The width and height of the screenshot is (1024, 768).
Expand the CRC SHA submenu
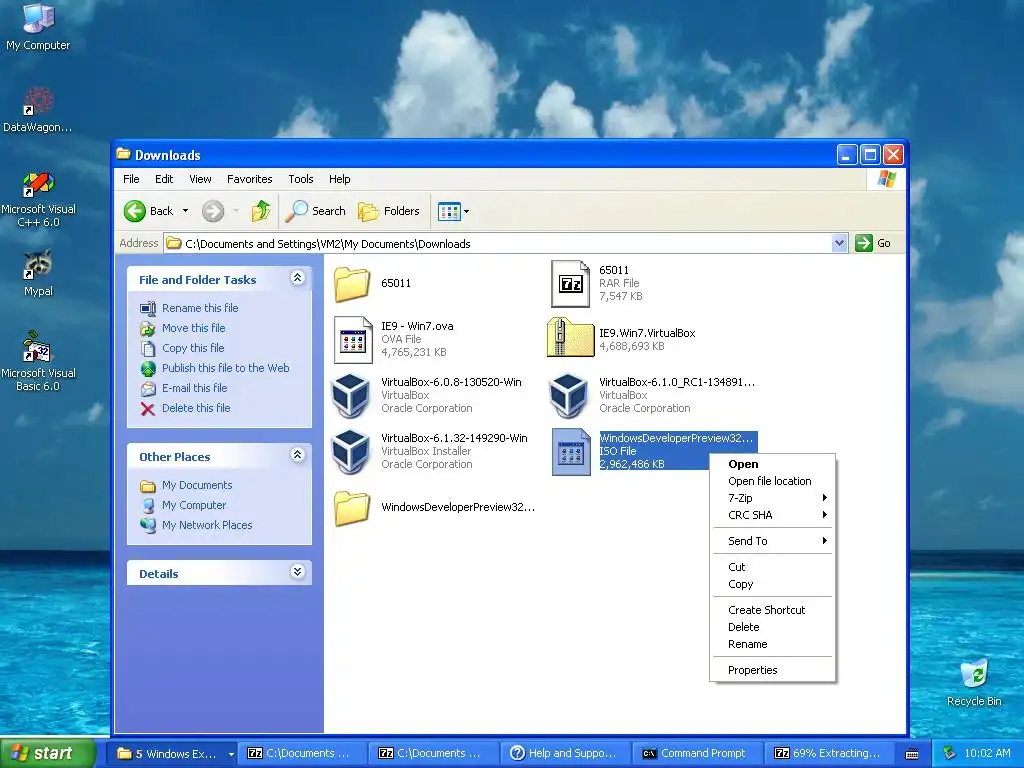(773, 515)
